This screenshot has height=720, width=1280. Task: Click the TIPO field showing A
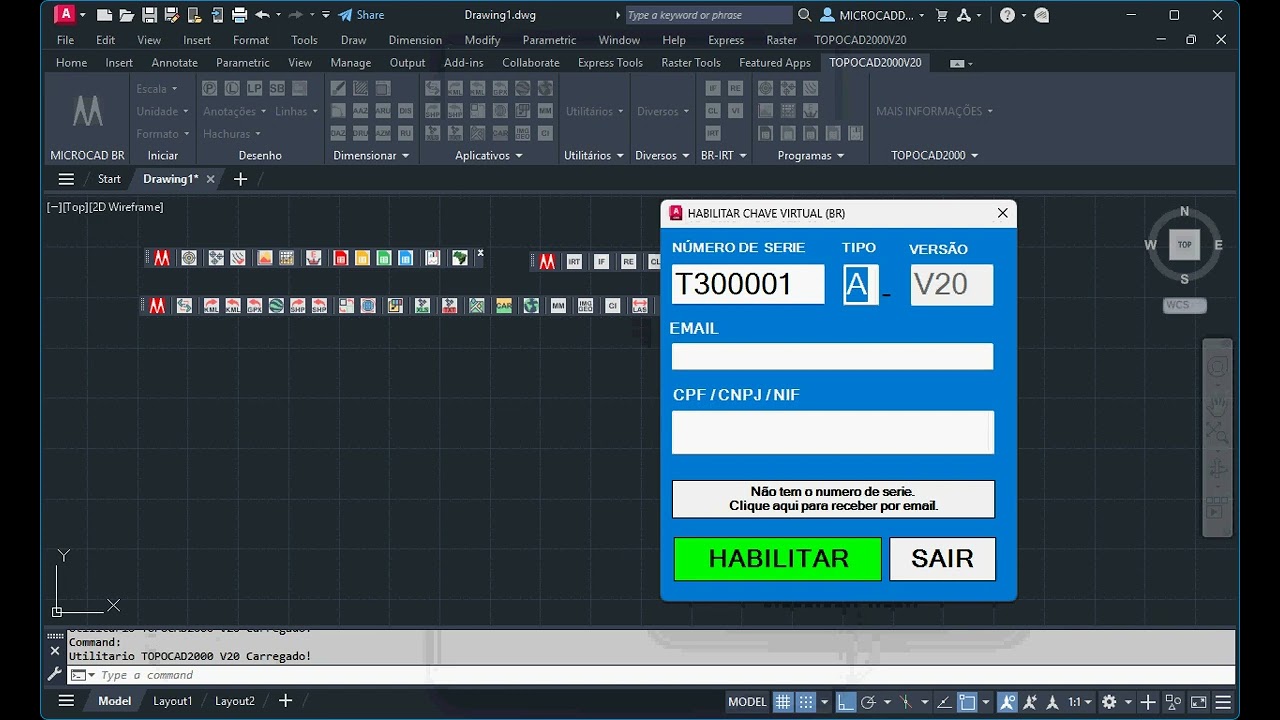point(860,285)
